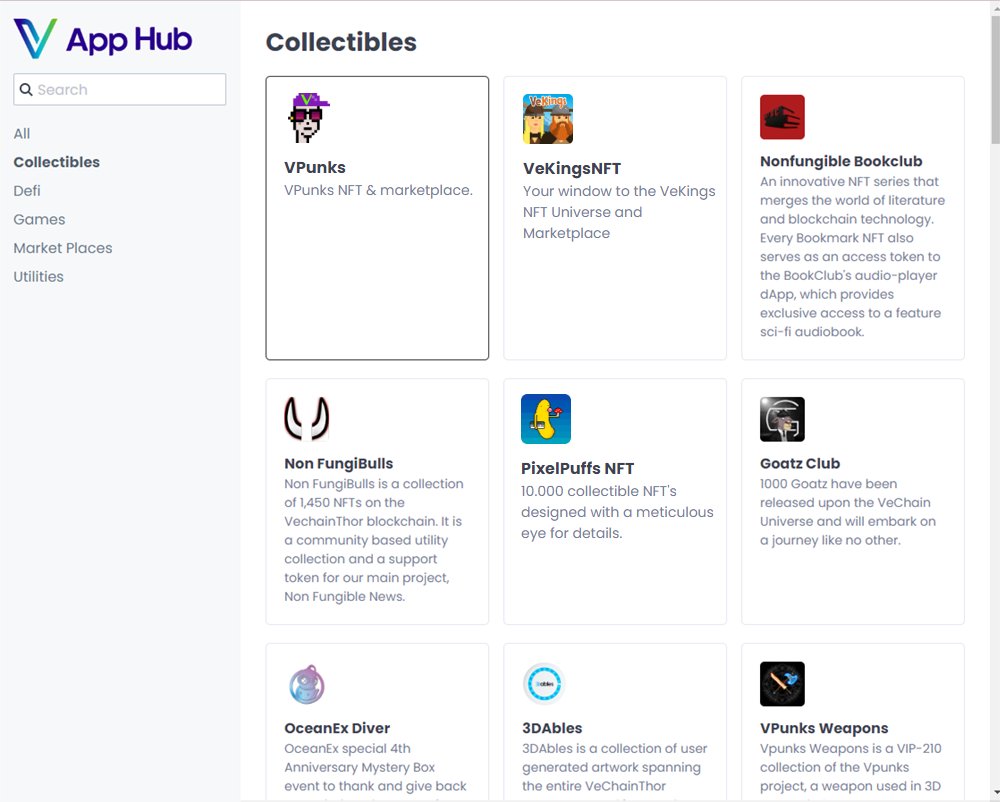Click 'Your window to the VeKings' description
1000x802 pixels.
(x=619, y=191)
